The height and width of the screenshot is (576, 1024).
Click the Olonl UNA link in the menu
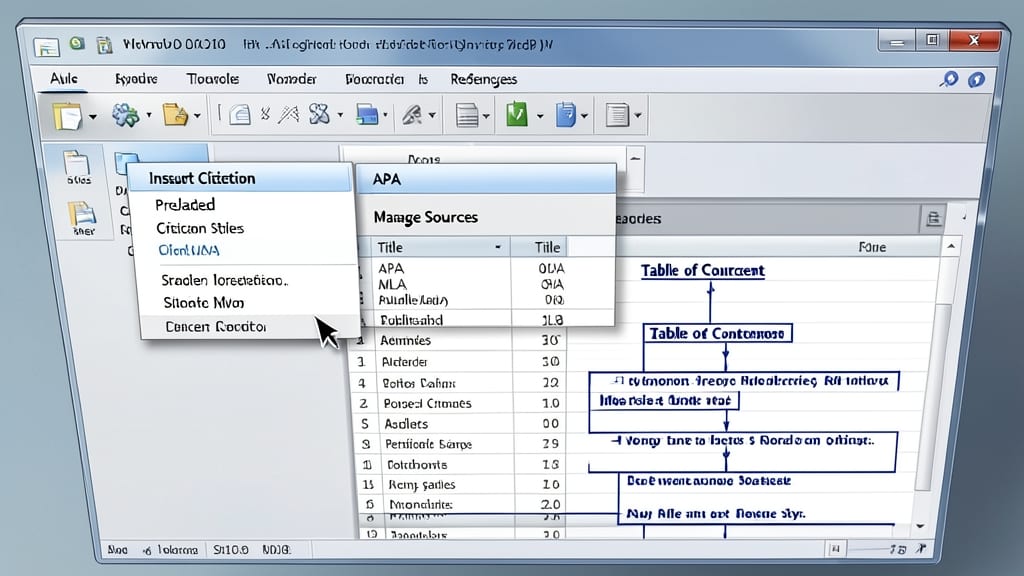click(x=189, y=251)
